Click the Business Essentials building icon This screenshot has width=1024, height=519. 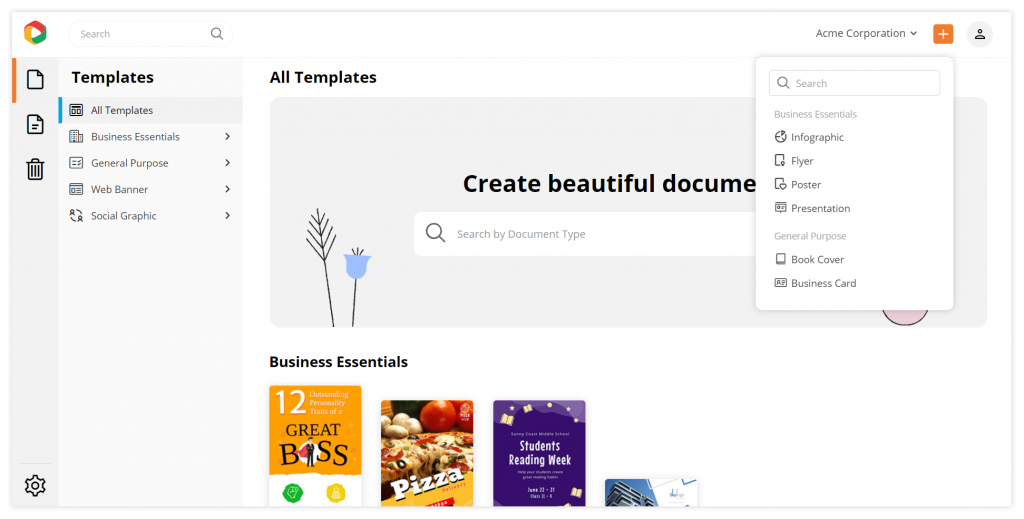[76, 136]
